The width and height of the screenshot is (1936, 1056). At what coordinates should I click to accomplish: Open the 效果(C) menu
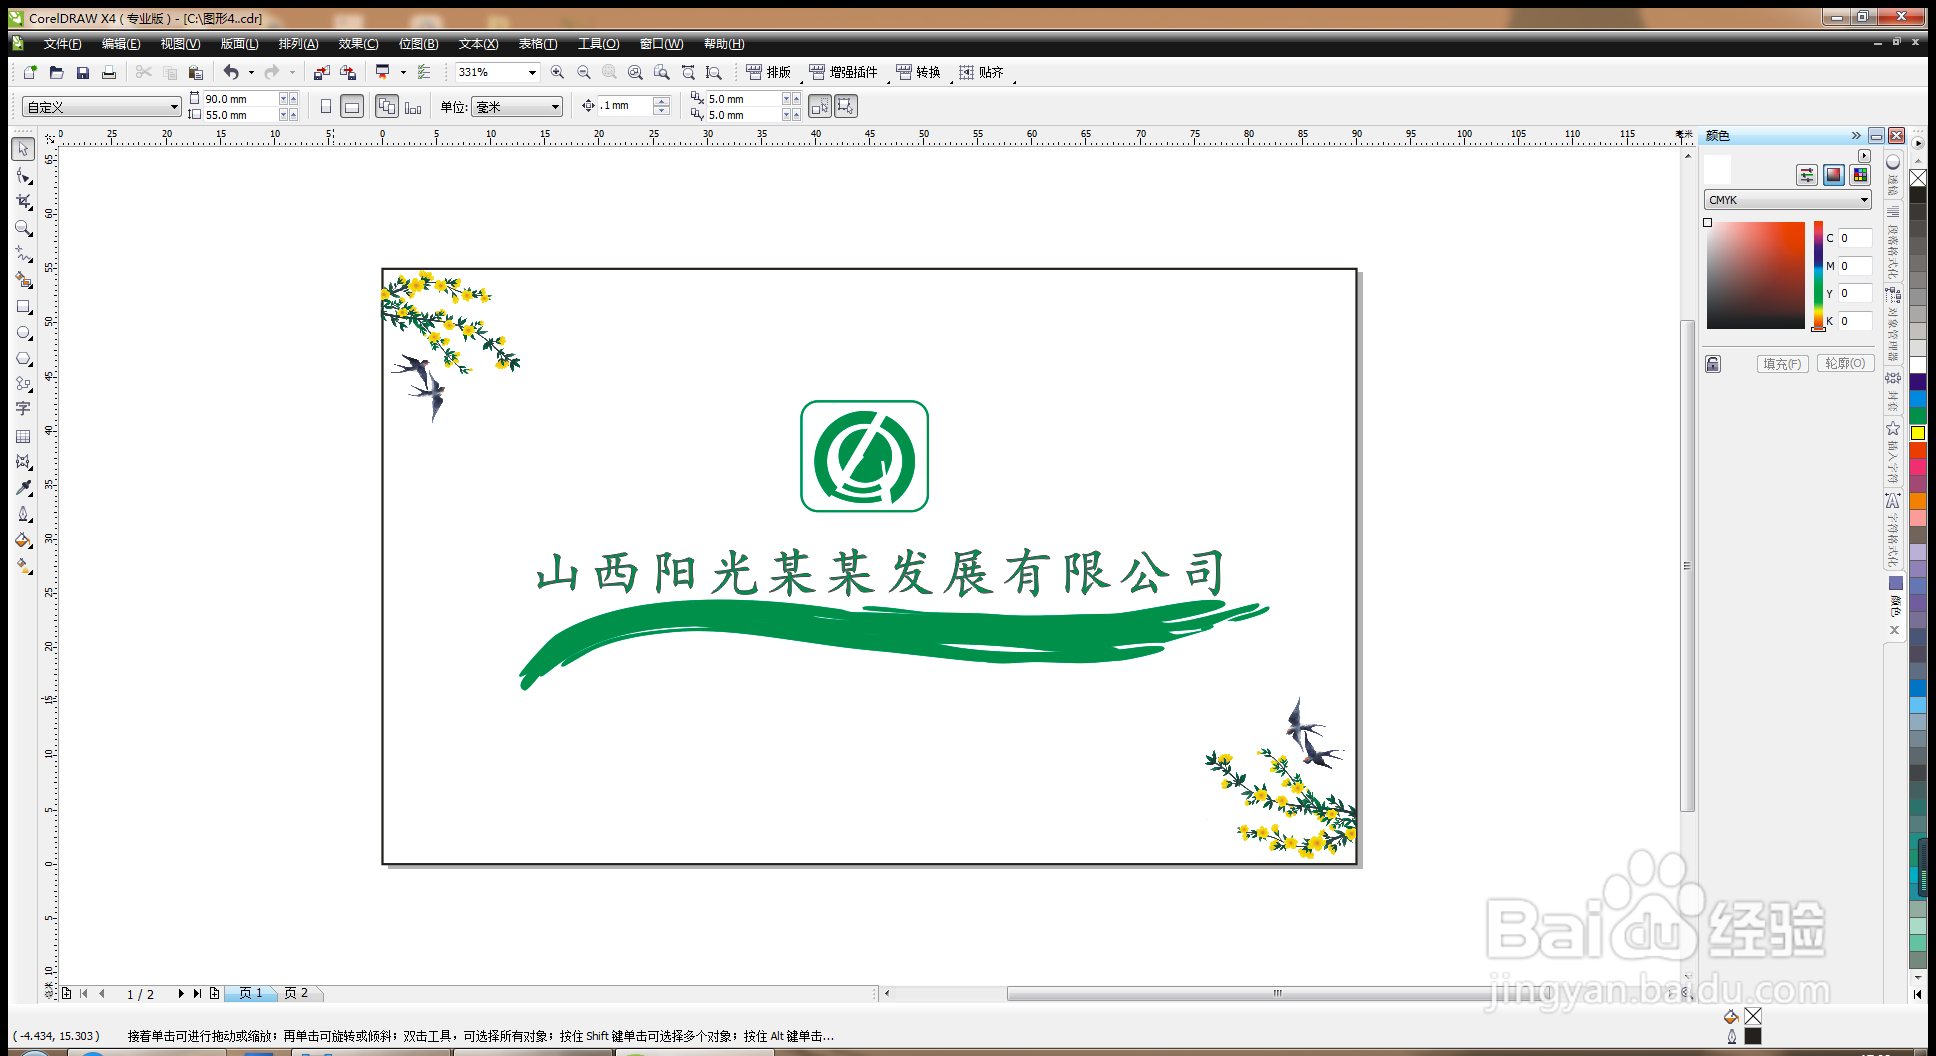358,44
